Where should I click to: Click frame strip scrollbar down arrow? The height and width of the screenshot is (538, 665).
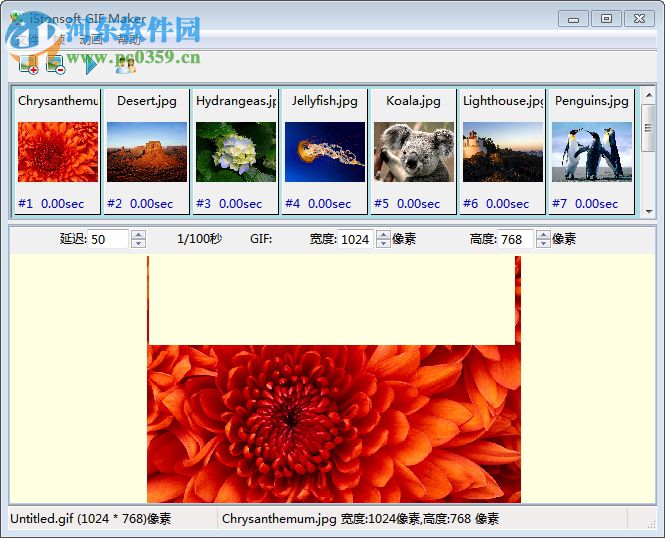click(649, 211)
